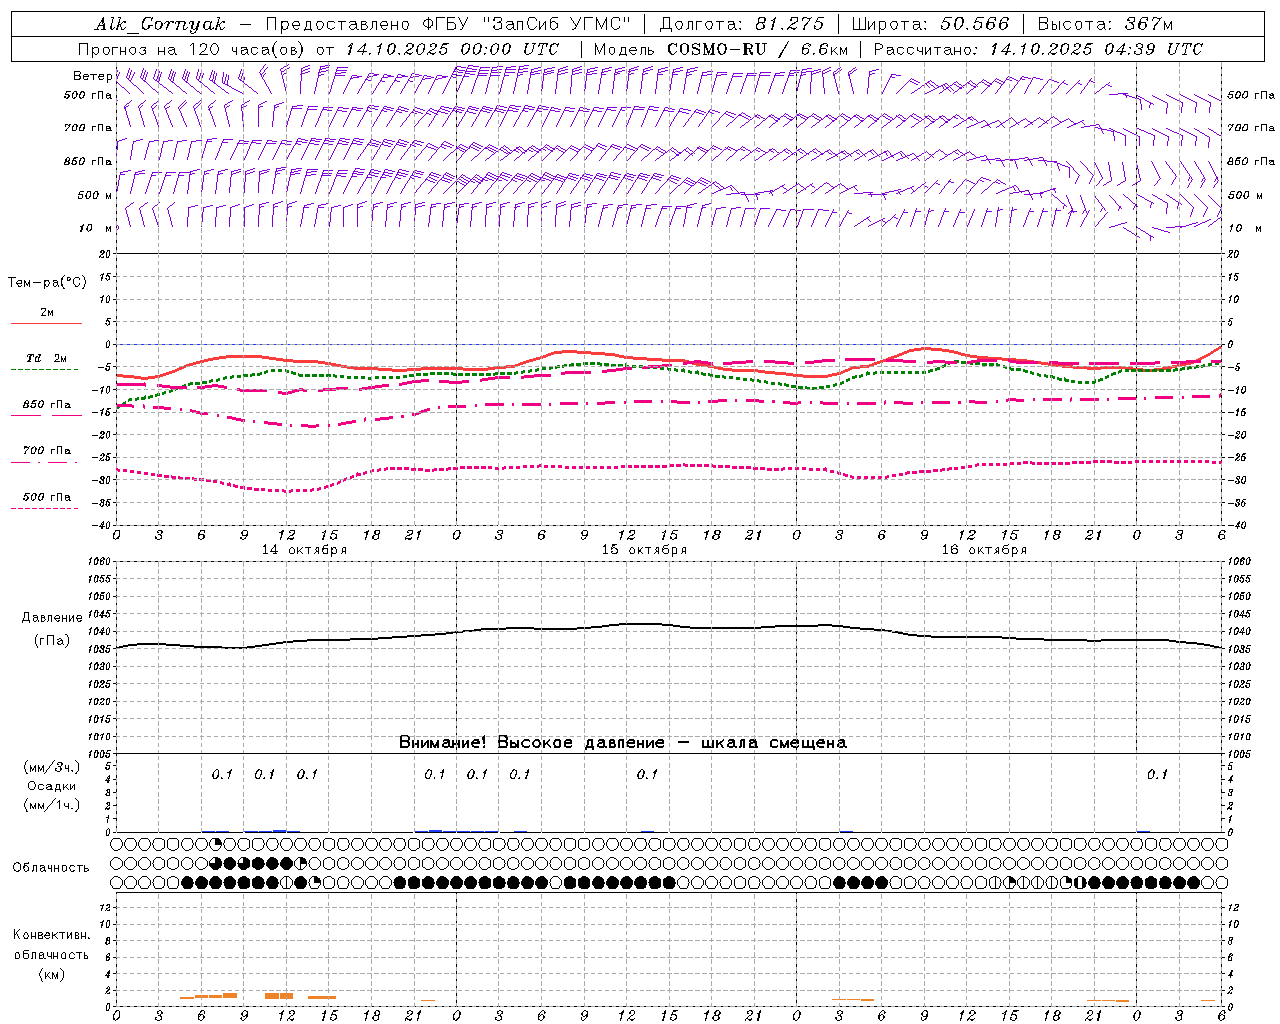
Task: Click the Давление pressure panel label
Action: pyautogui.click(x=52, y=618)
